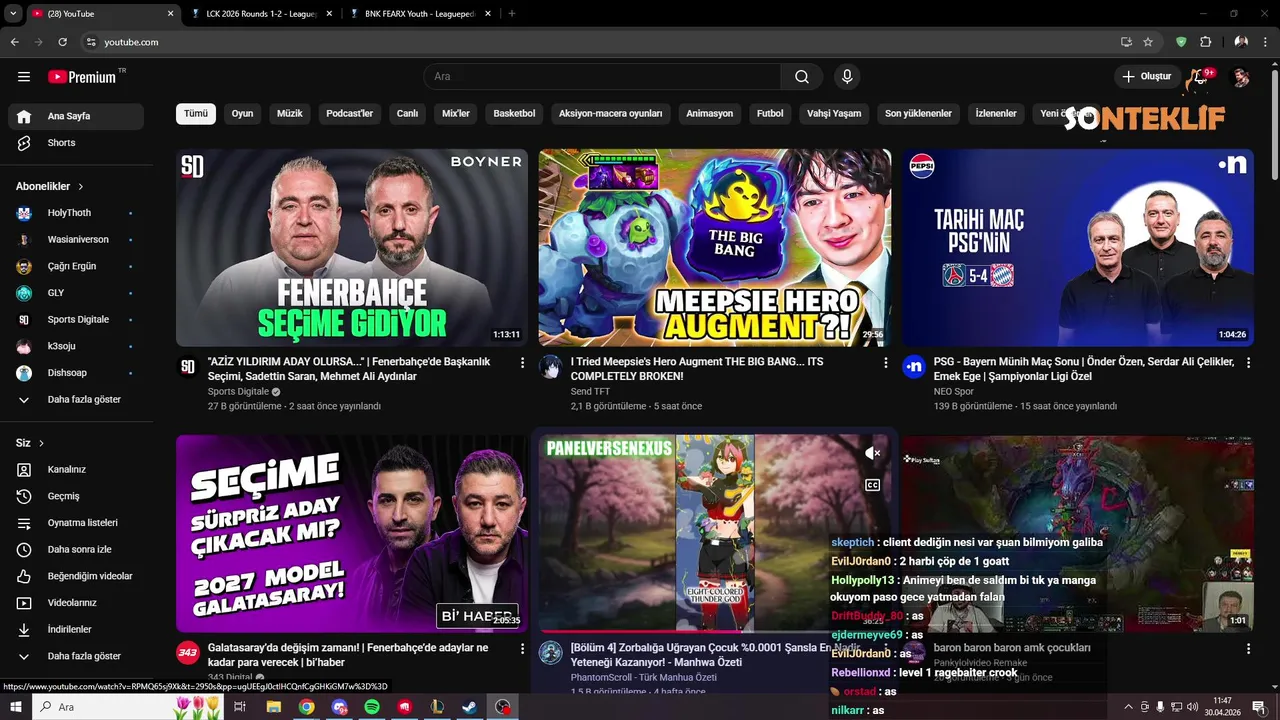Viewport: 1280px width, 720px height.
Task: Select the Podcast'ler filter chip
Action: 349,114
